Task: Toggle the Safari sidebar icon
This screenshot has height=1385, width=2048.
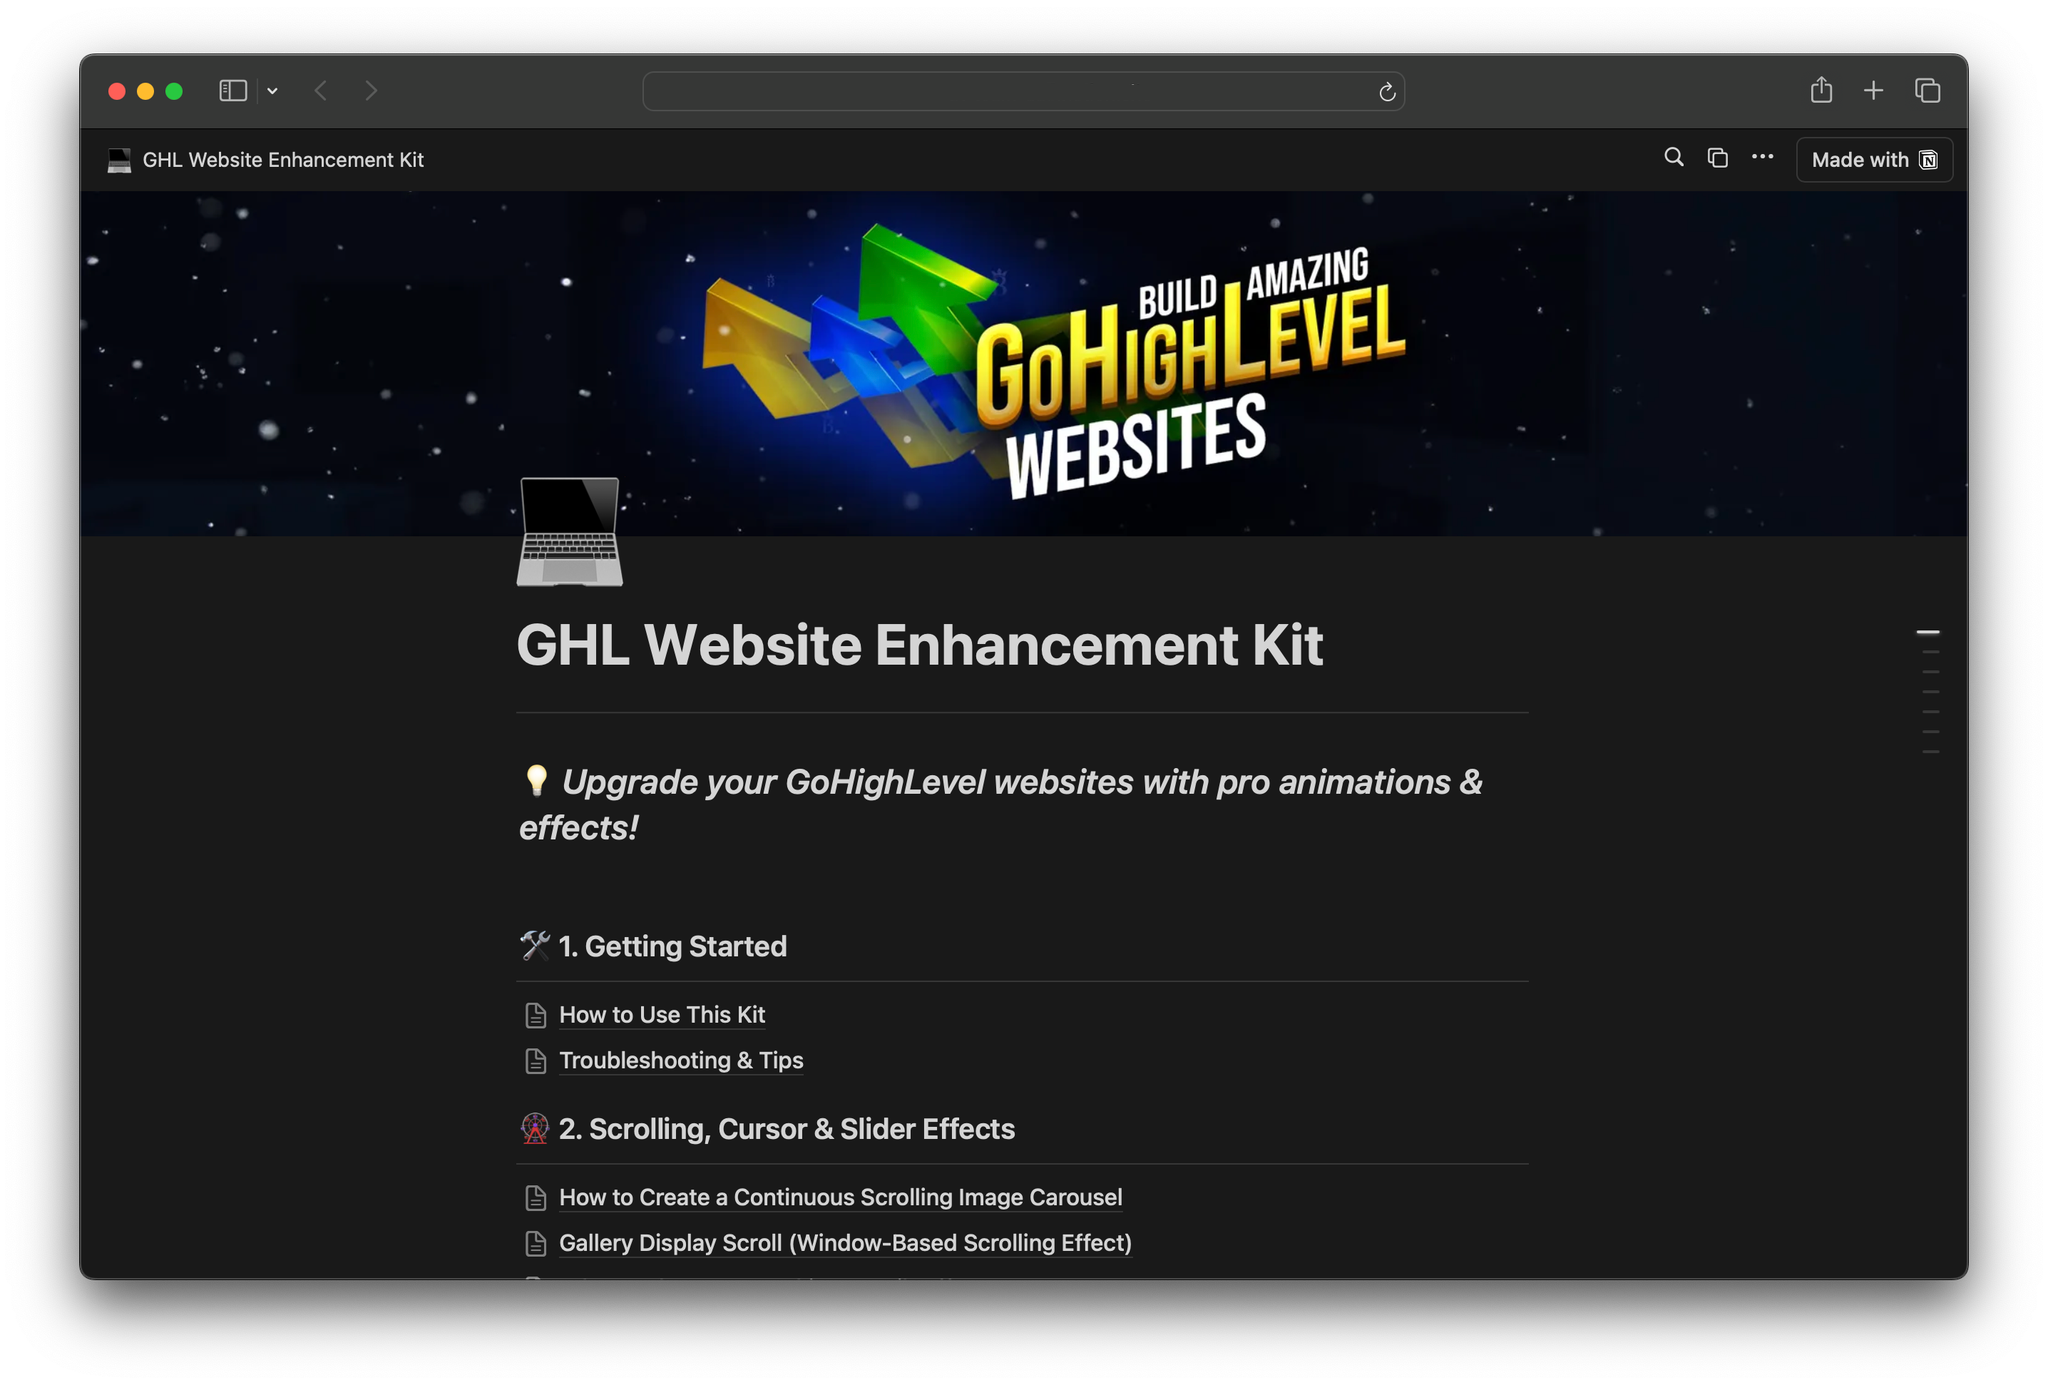Action: point(233,91)
